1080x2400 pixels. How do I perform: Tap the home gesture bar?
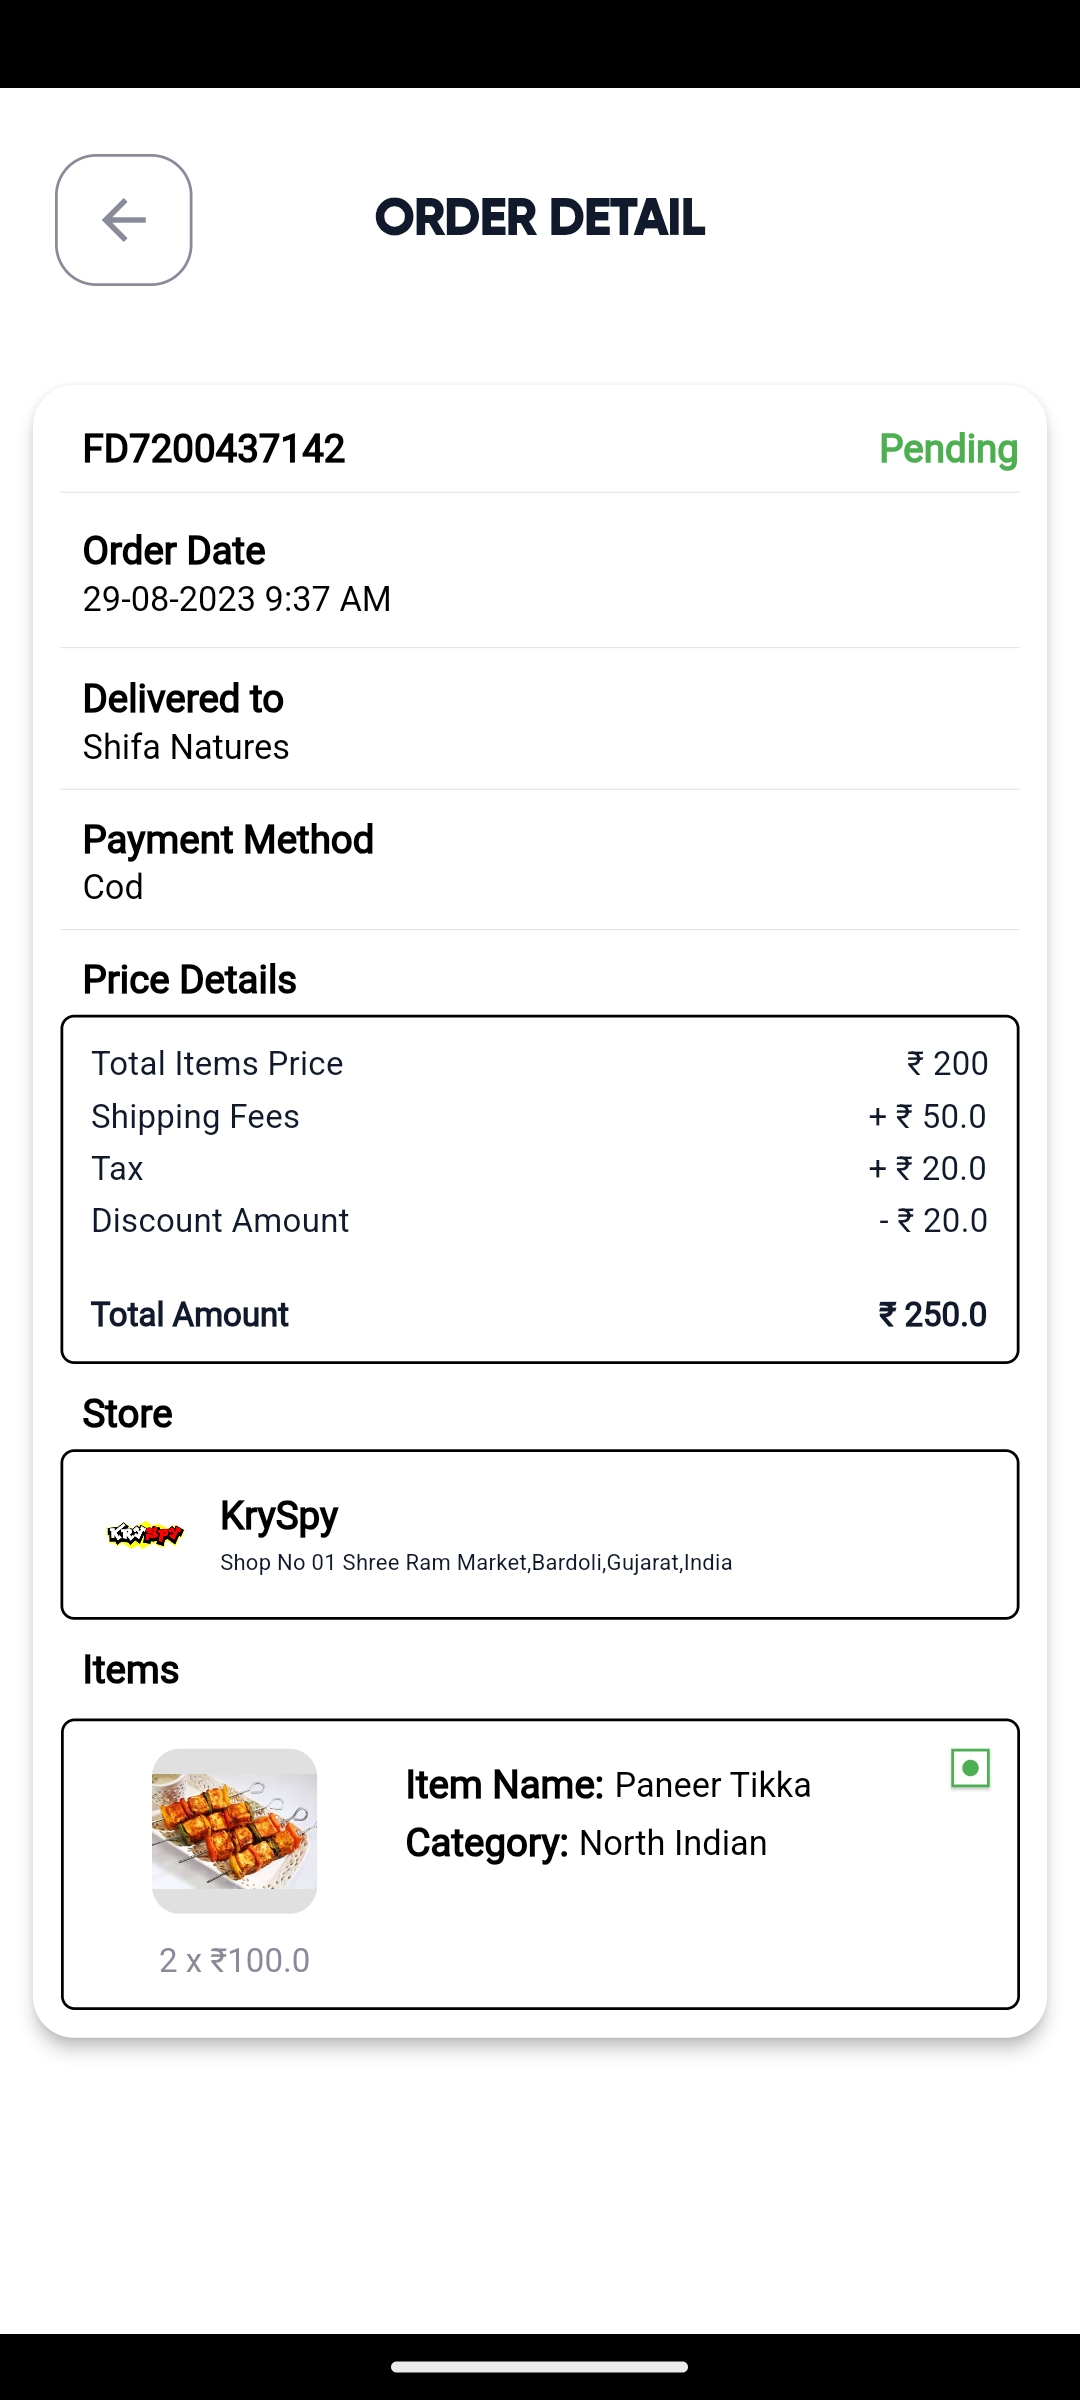pyautogui.click(x=540, y=2367)
